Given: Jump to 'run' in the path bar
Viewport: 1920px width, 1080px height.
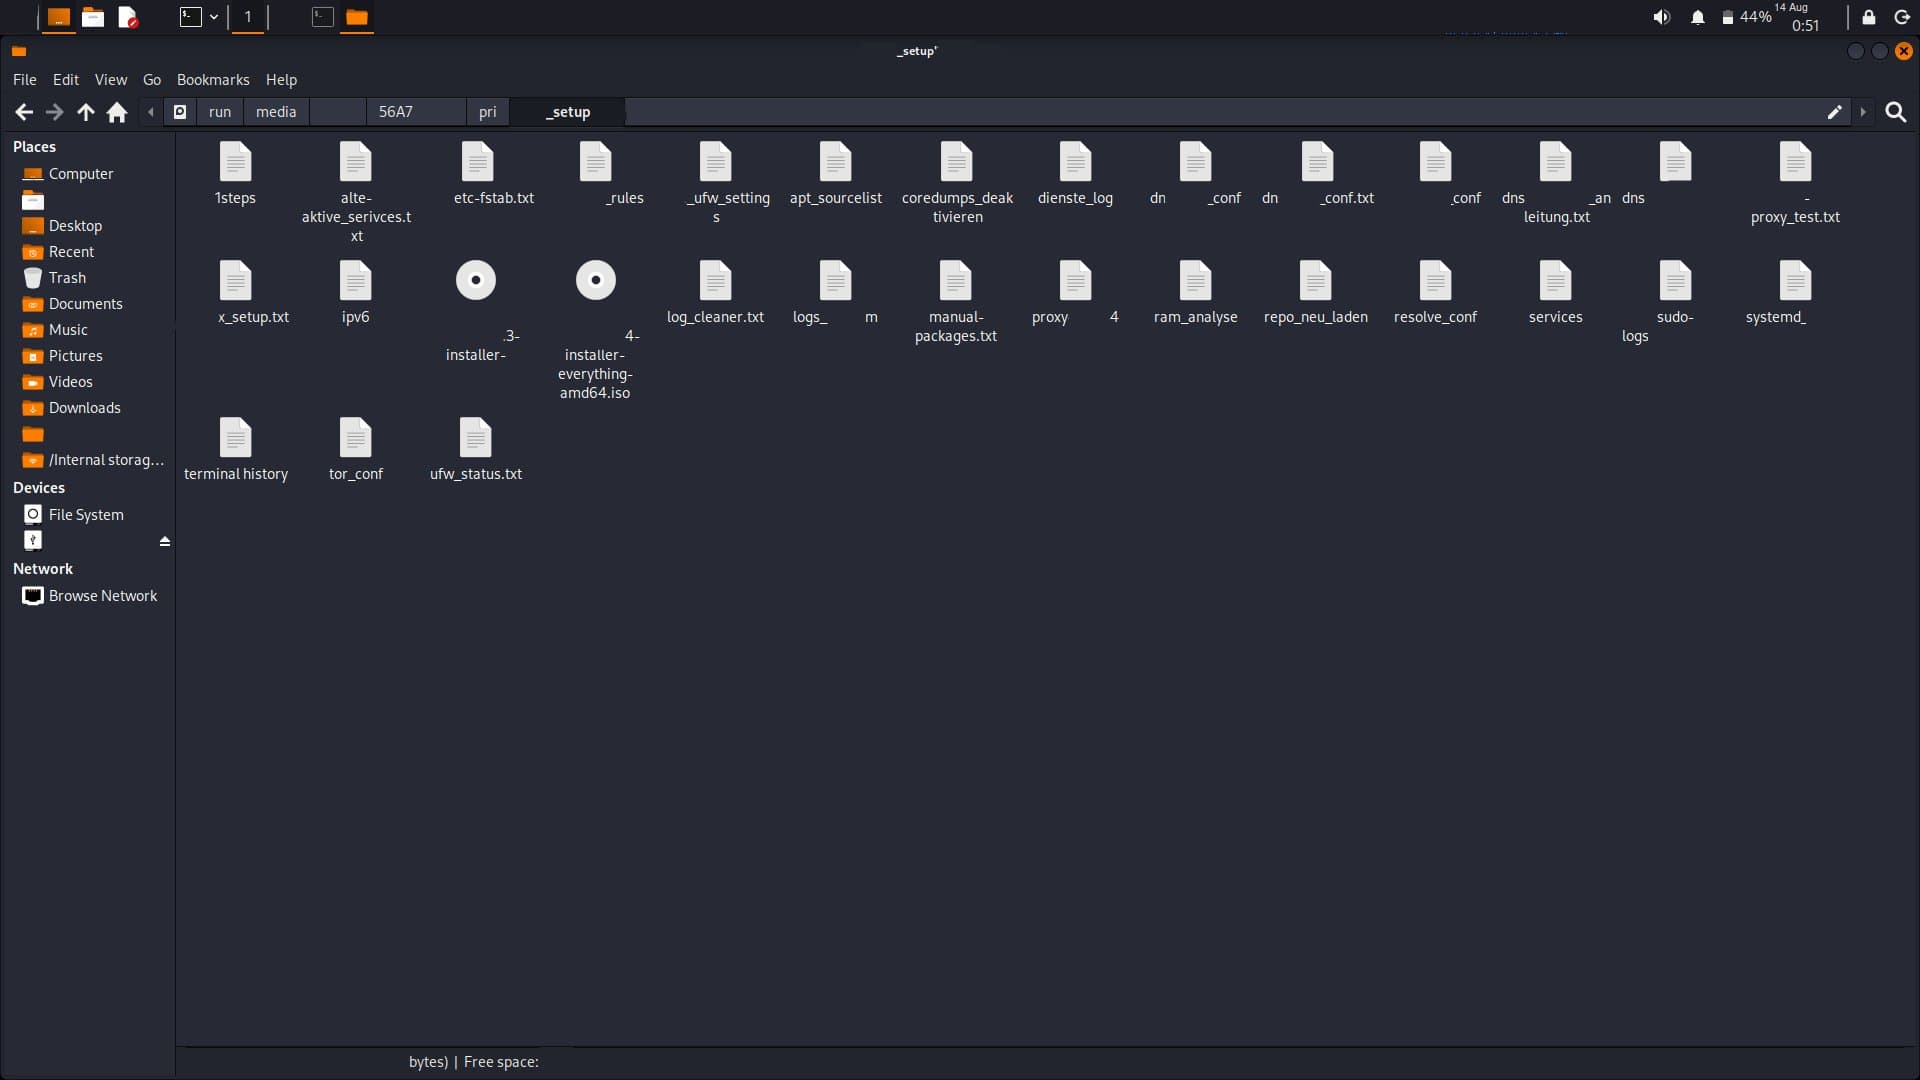Looking at the screenshot, I should (x=220, y=112).
